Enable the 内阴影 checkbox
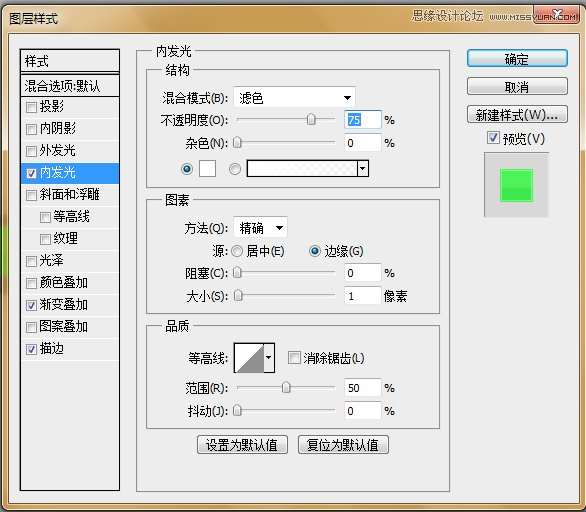The width and height of the screenshot is (586, 512). tap(31, 129)
